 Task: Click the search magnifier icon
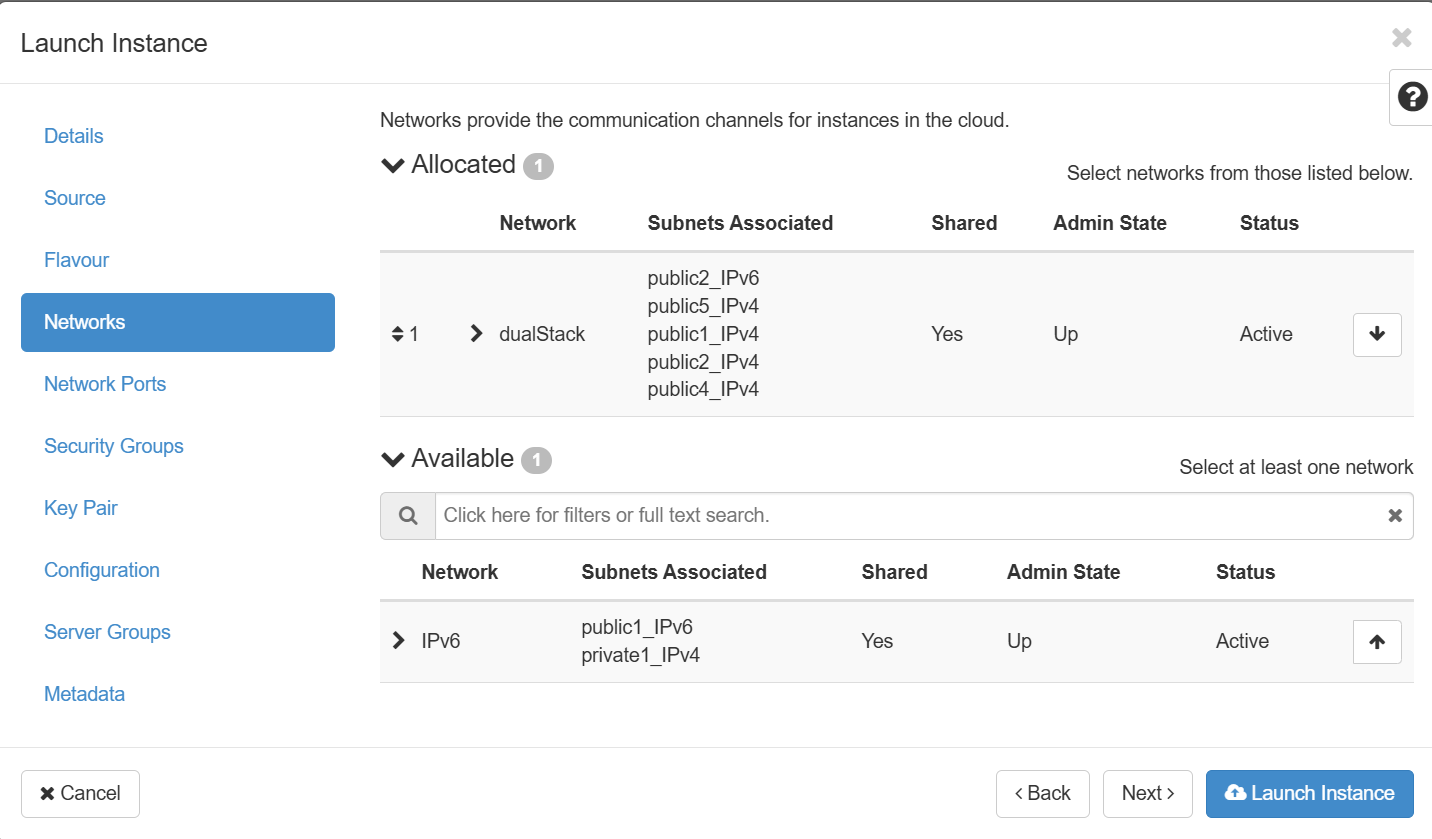407,516
